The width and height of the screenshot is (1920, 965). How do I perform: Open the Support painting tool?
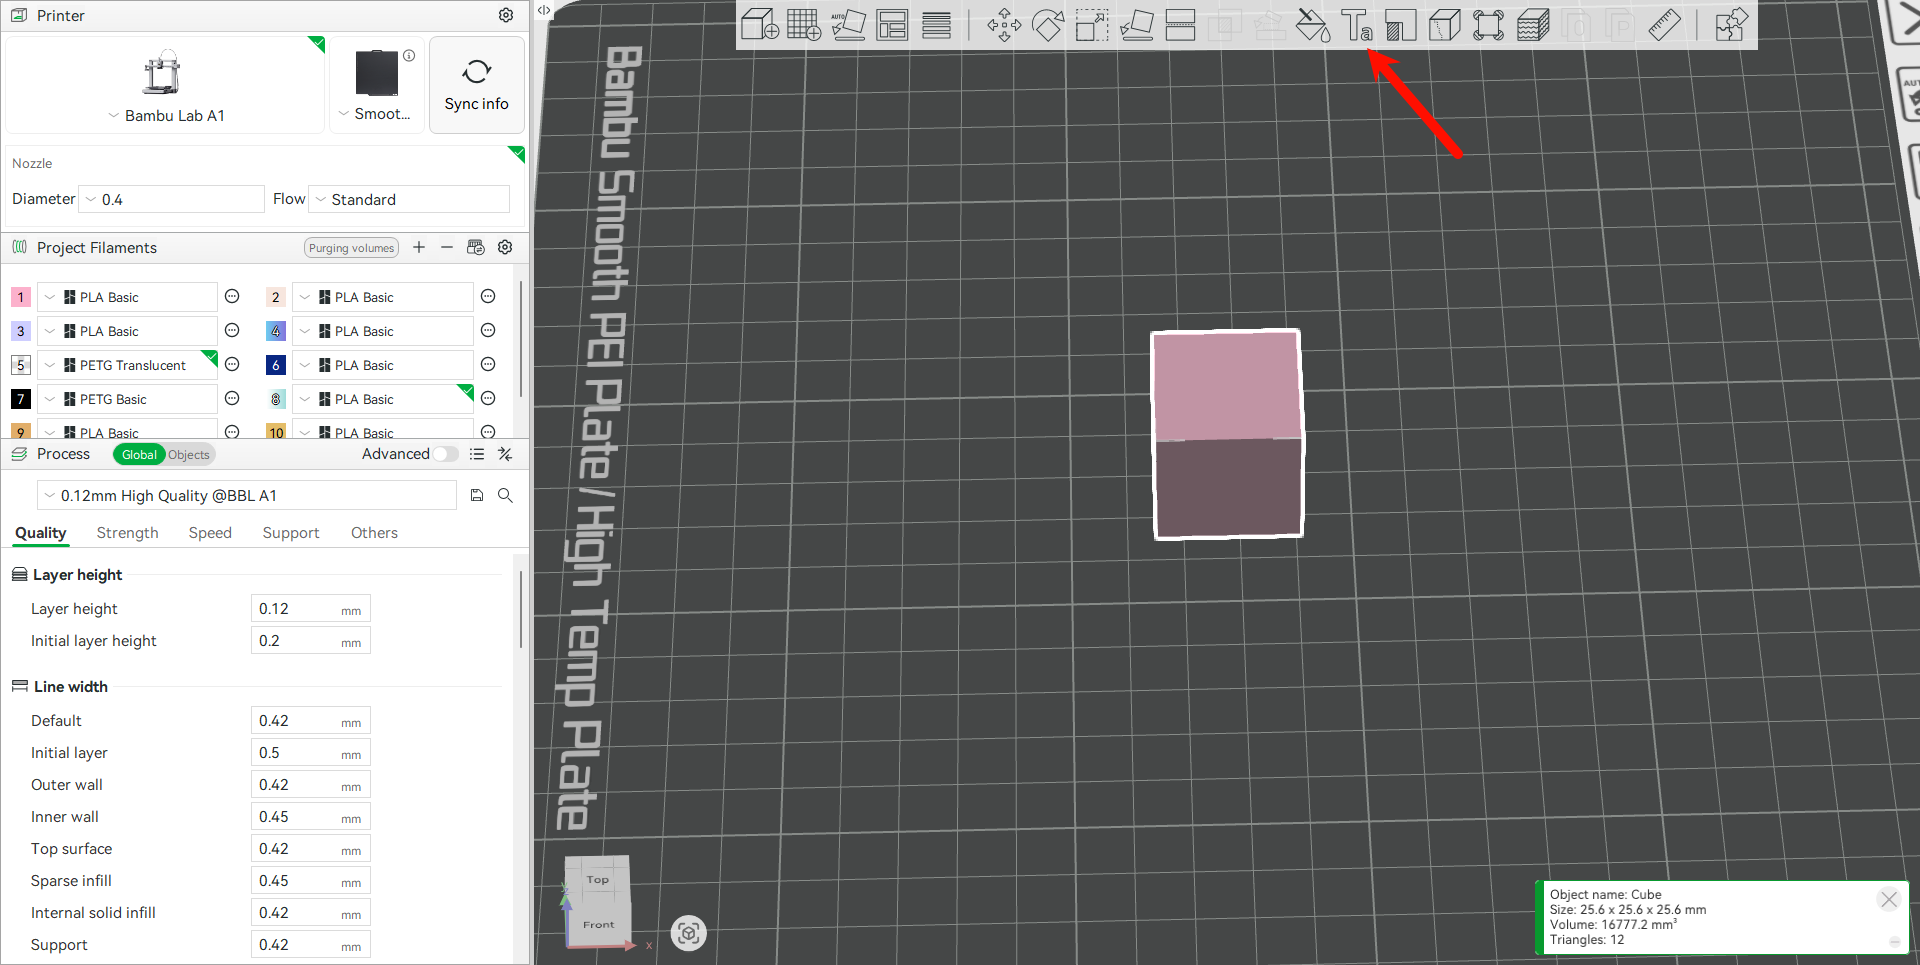(1401, 24)
